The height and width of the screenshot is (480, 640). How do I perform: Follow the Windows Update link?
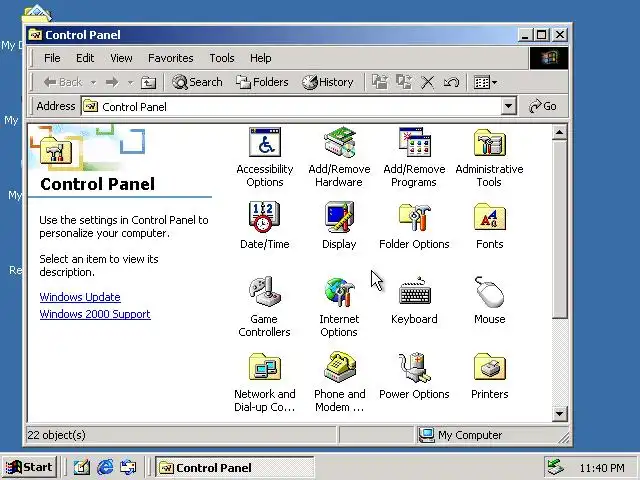[x=80, y=297]
